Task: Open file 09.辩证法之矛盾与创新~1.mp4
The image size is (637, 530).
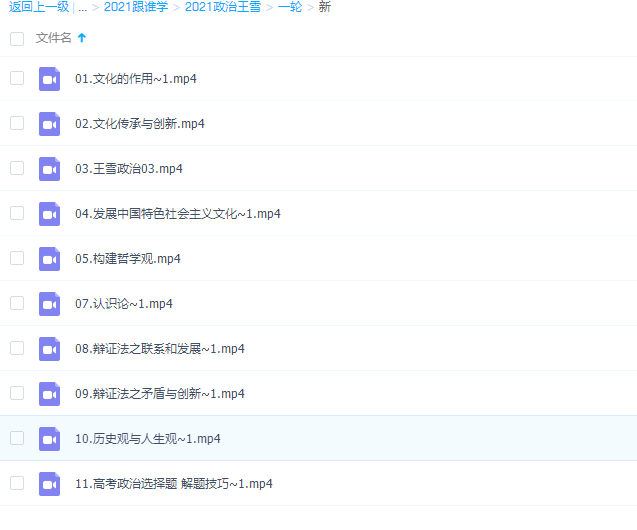Action: coord(159,394)
